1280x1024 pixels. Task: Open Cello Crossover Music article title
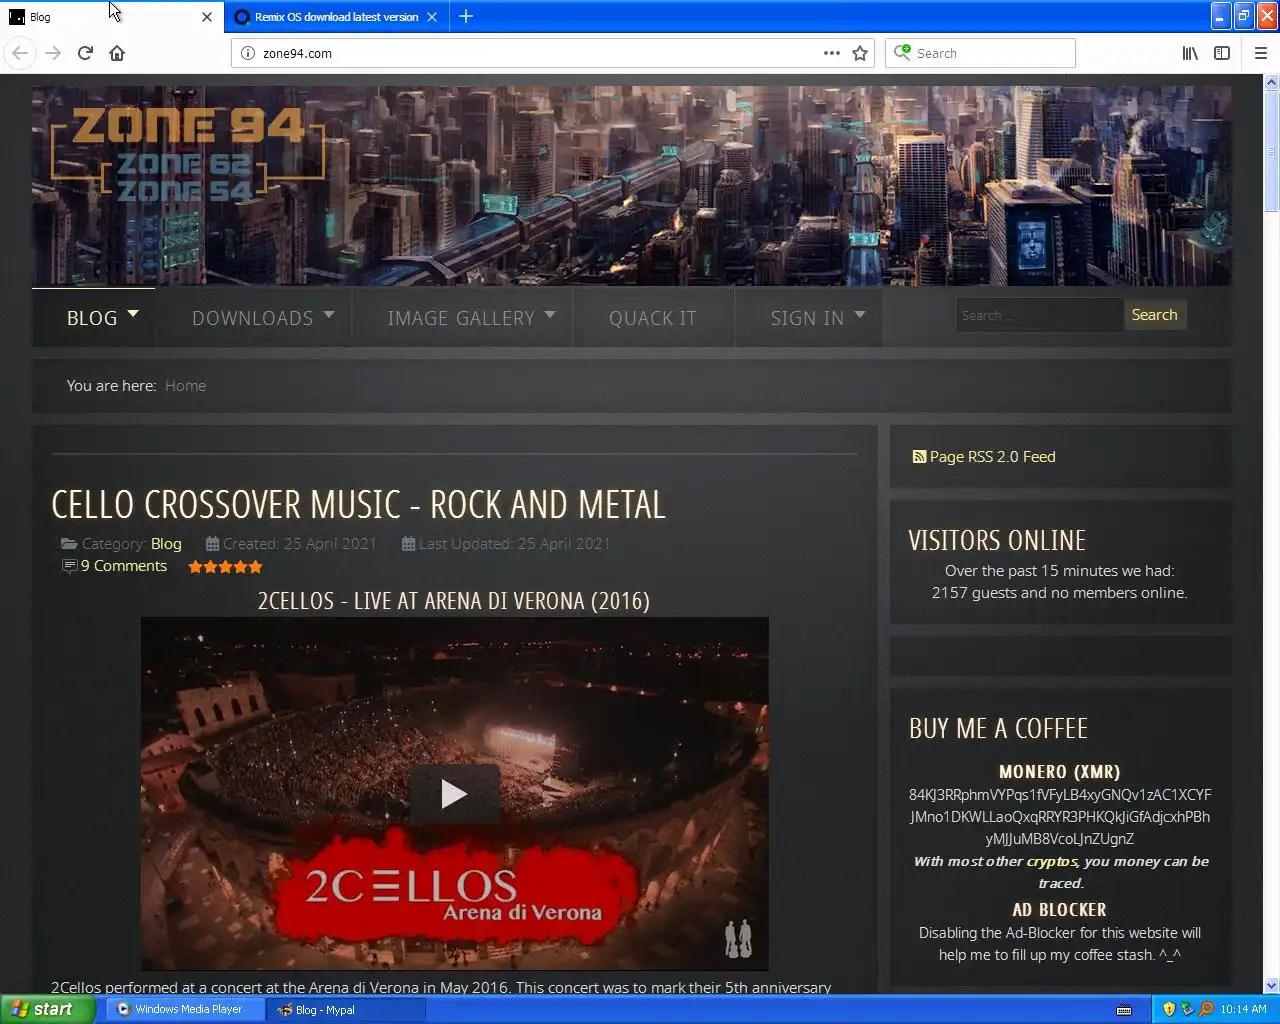point(358,504)
